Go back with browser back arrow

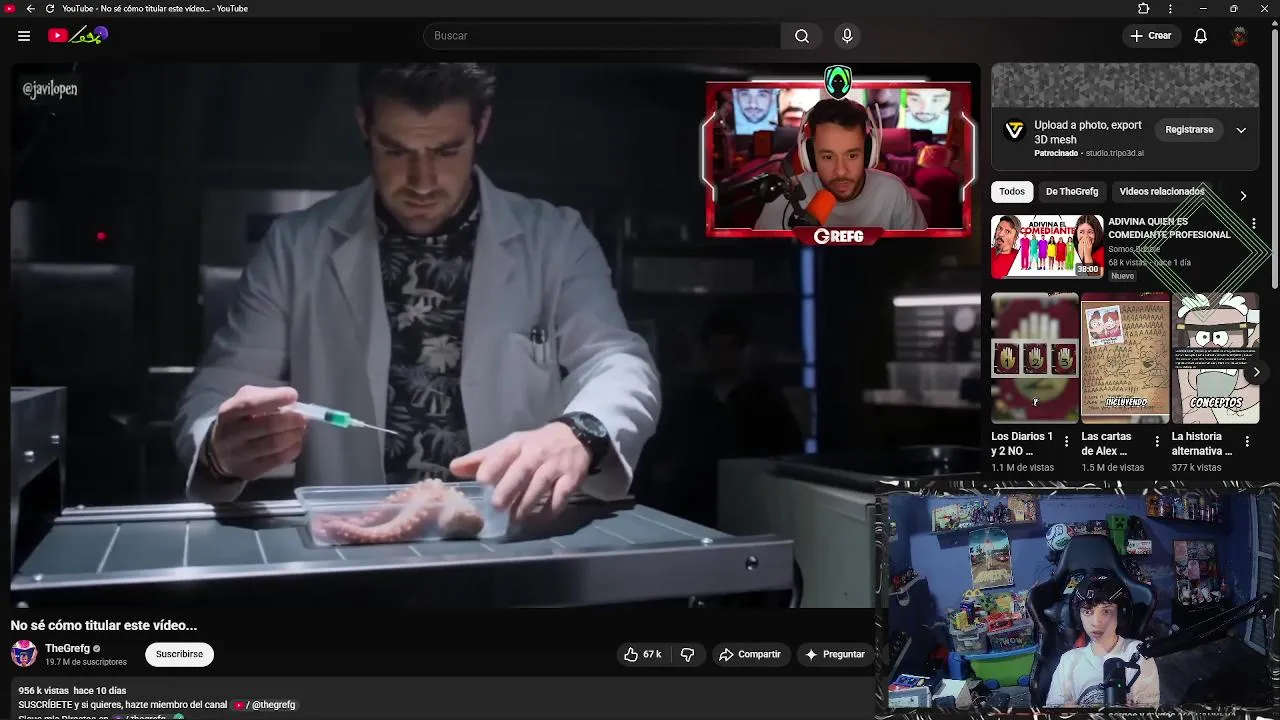tap(30, 8)
